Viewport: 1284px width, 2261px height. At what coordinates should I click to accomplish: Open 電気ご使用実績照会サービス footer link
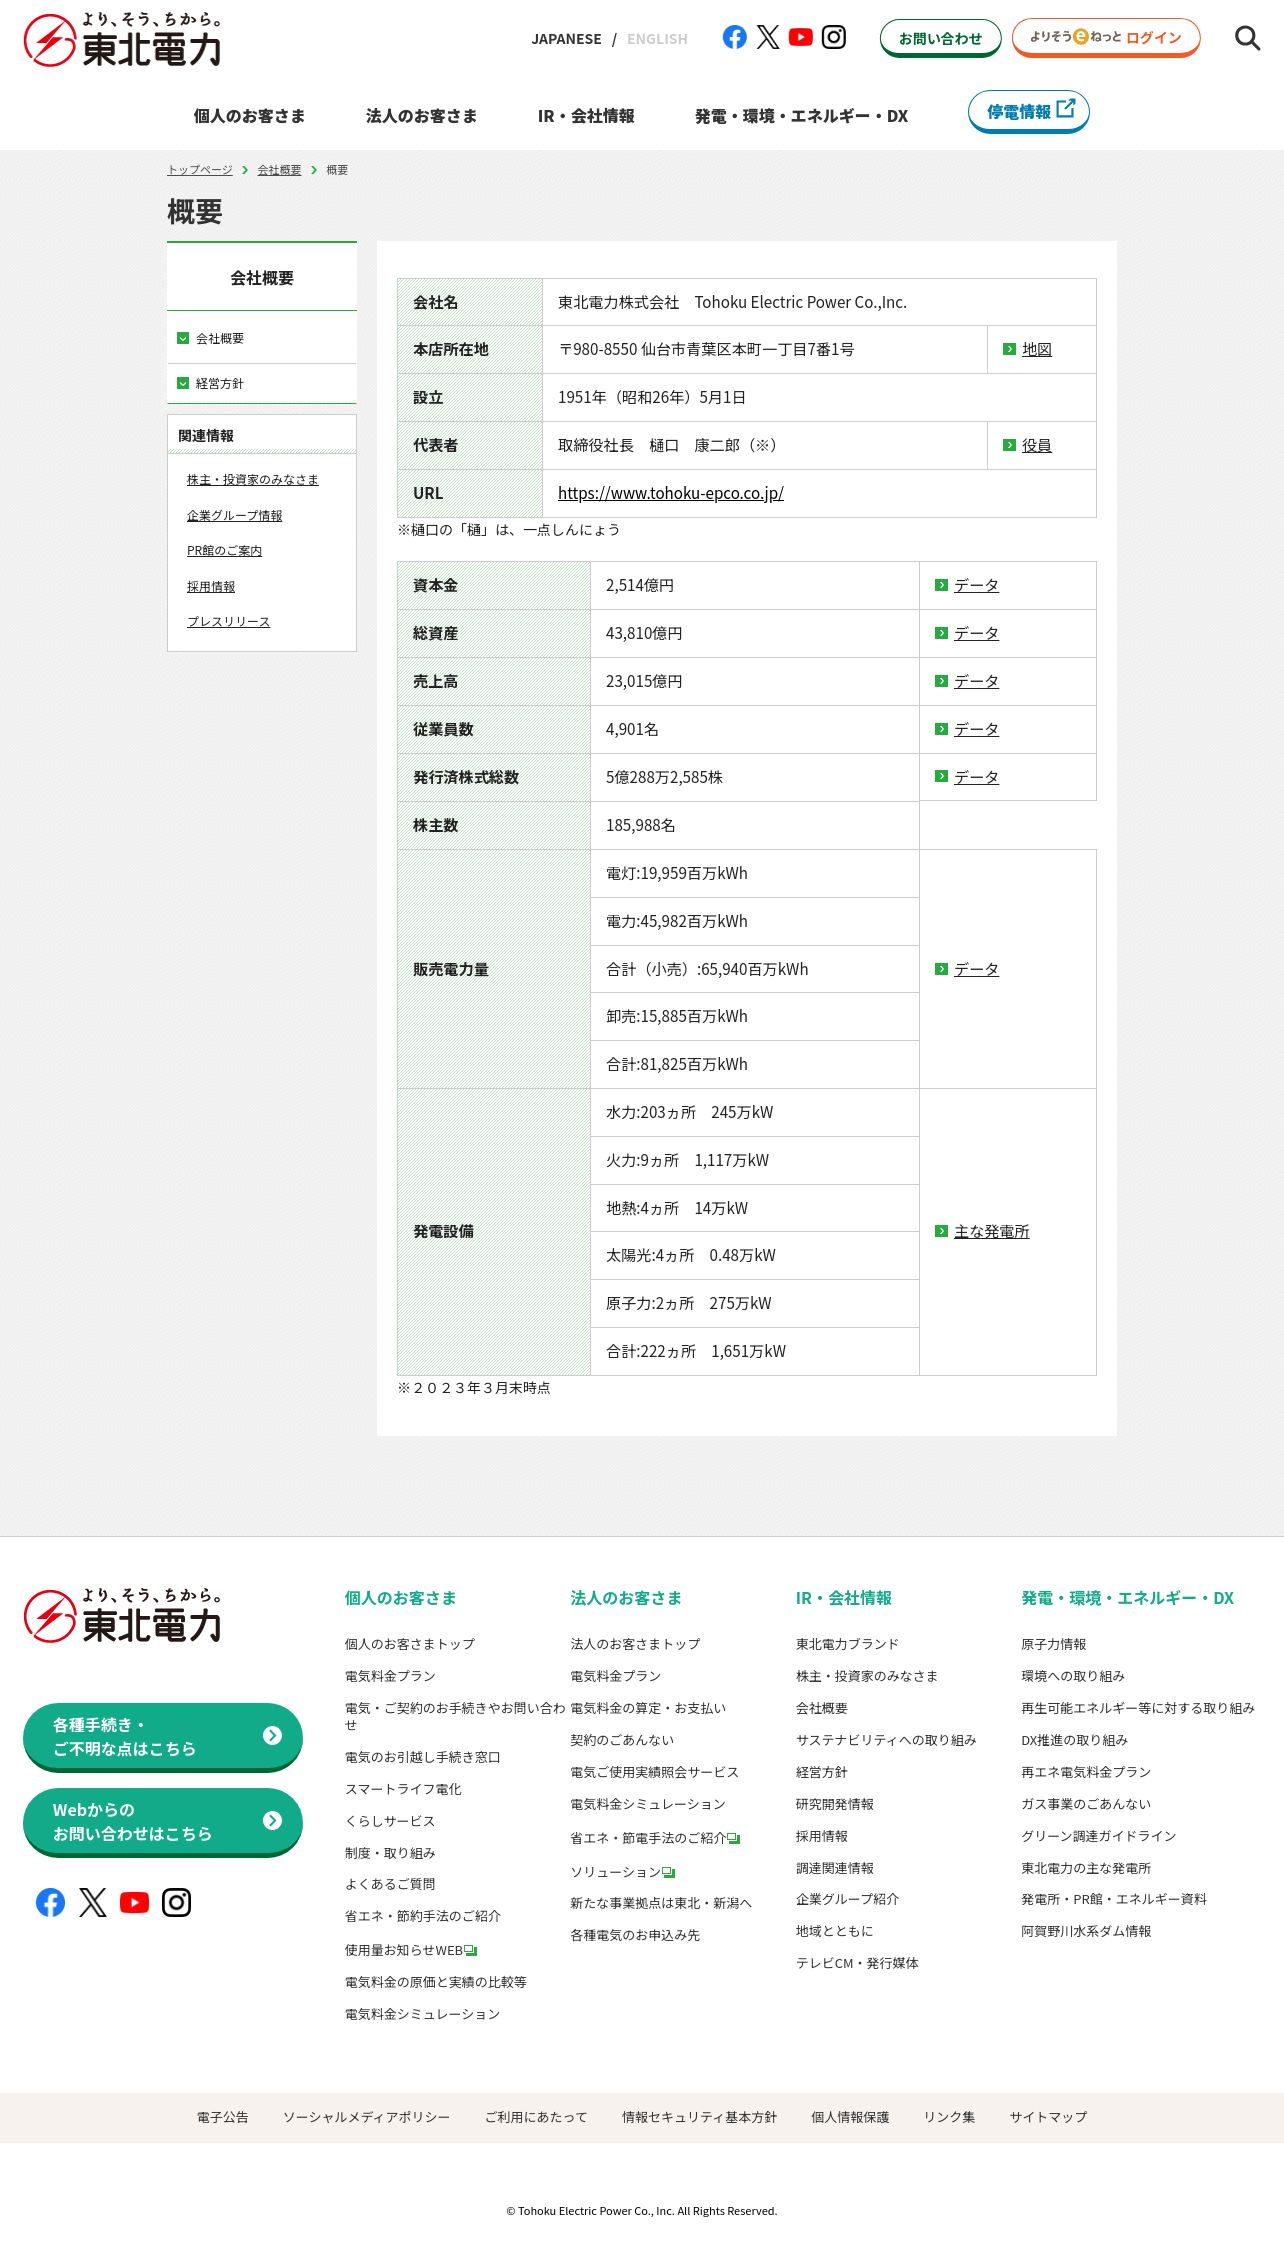(654, 1772)
